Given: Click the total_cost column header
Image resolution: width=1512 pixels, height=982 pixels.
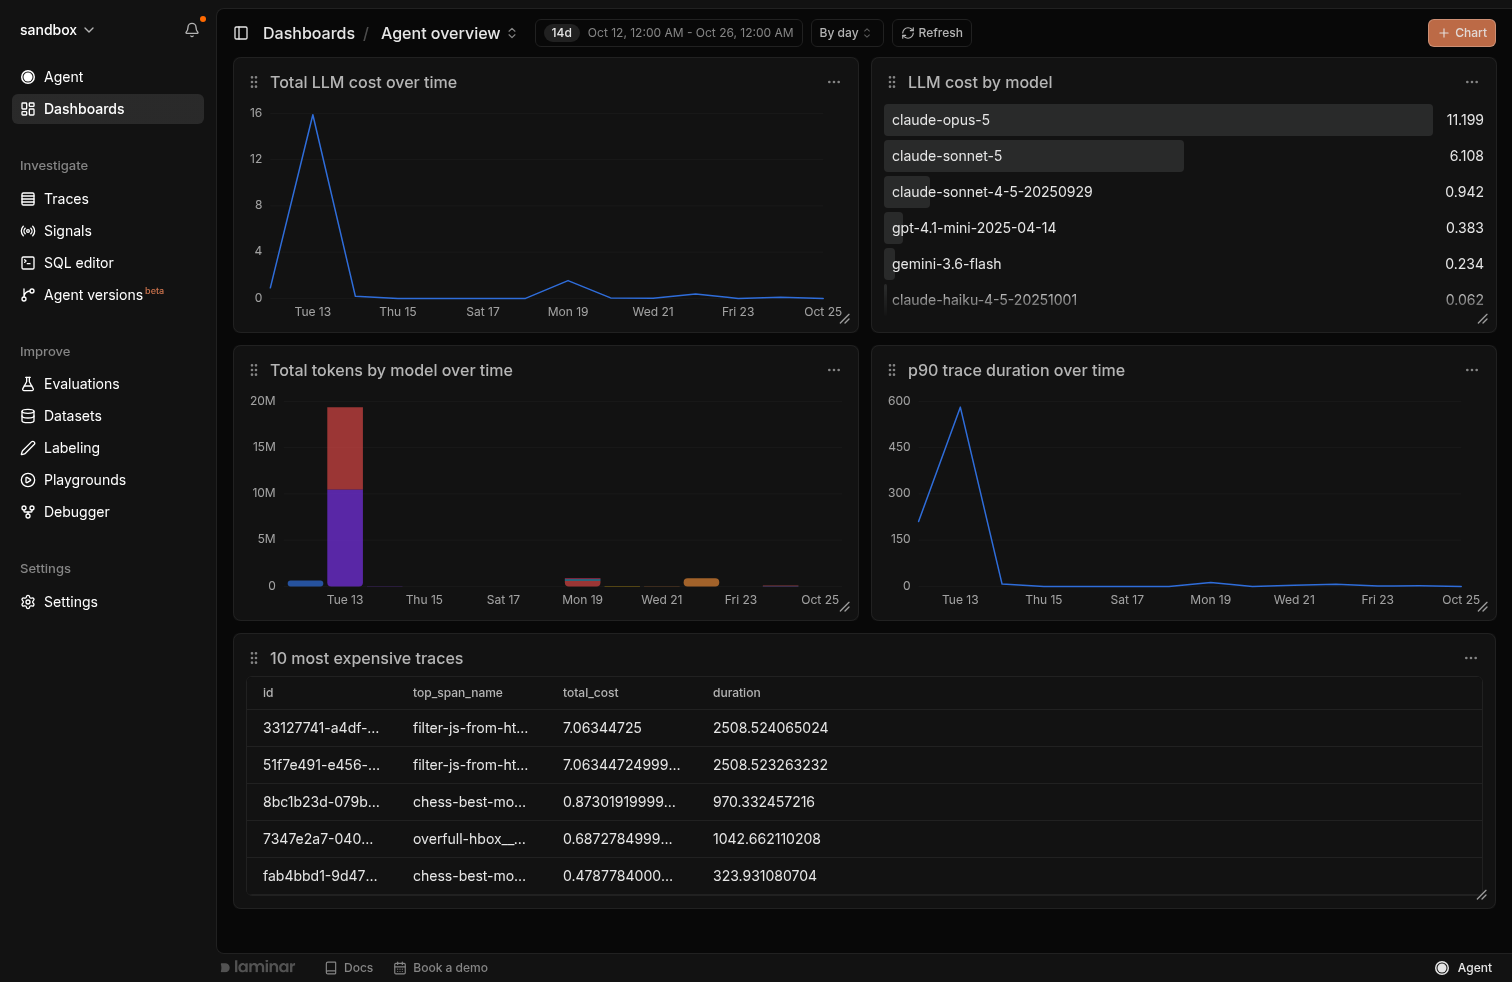Looking at the screenshot, I should [x=590, y=693].
